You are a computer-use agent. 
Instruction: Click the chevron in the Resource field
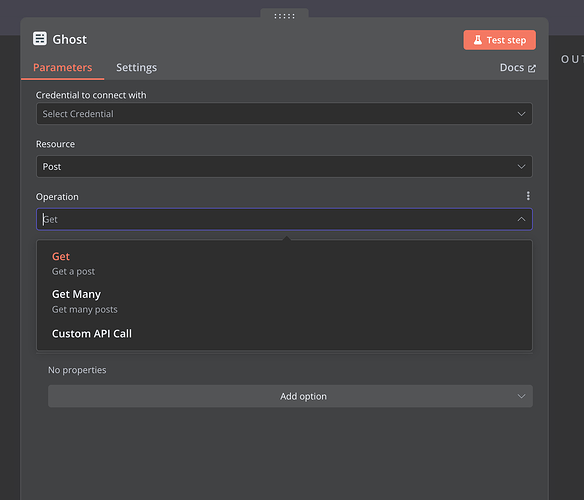click(521, 167)
